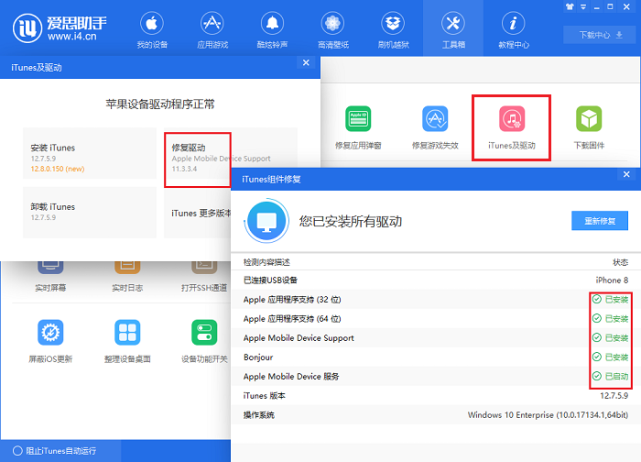Click 已安装 status icon for Bonjour
Screen dimensions: 641x462
click(597, 357)
